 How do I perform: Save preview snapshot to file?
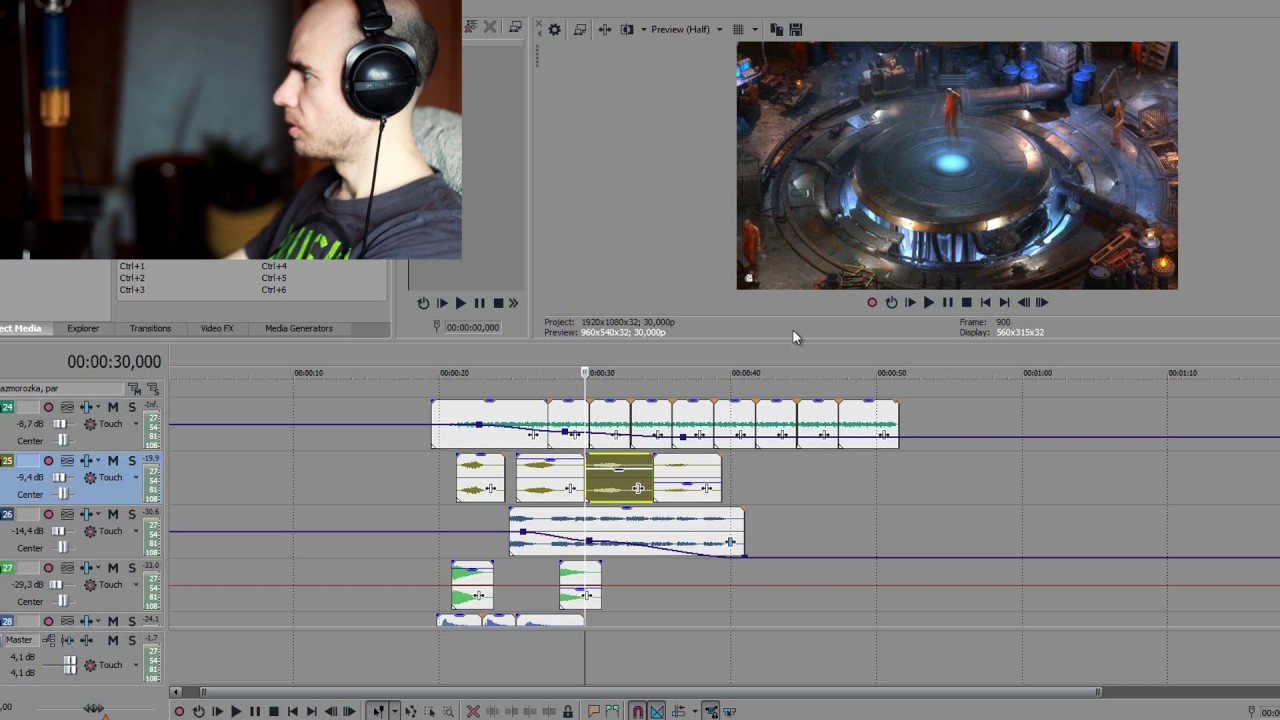pyautogui.click(x=796, y=30)
